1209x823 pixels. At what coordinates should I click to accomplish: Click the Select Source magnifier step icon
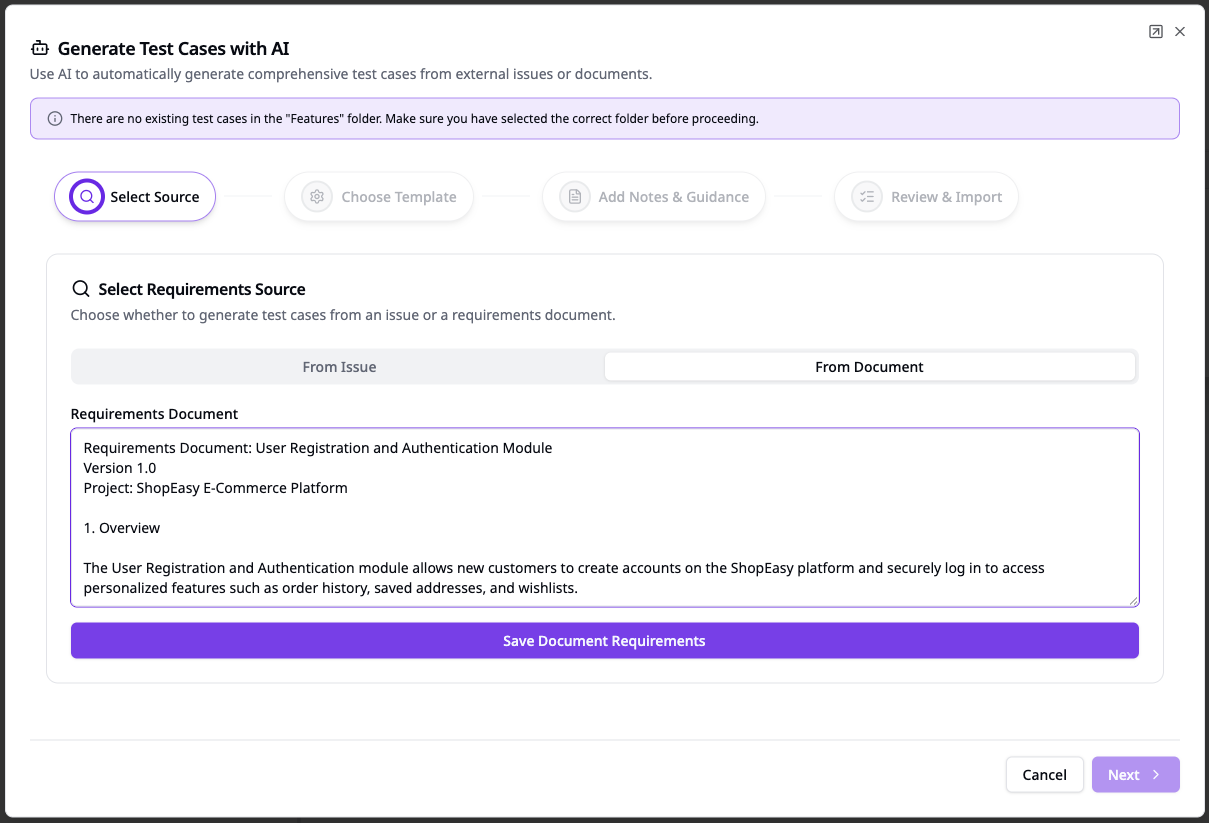tap(85, 196)
